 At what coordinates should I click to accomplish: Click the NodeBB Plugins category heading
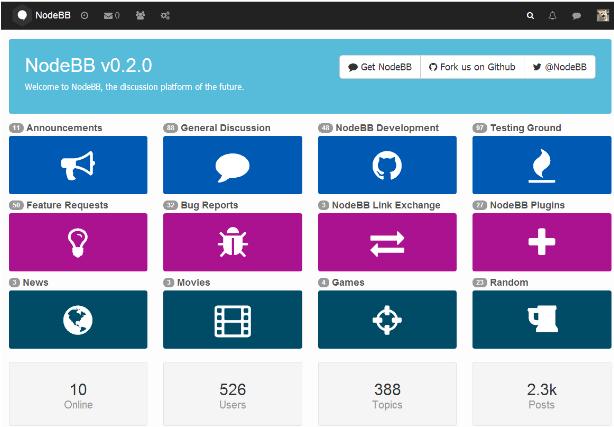[x=527, y=205]
